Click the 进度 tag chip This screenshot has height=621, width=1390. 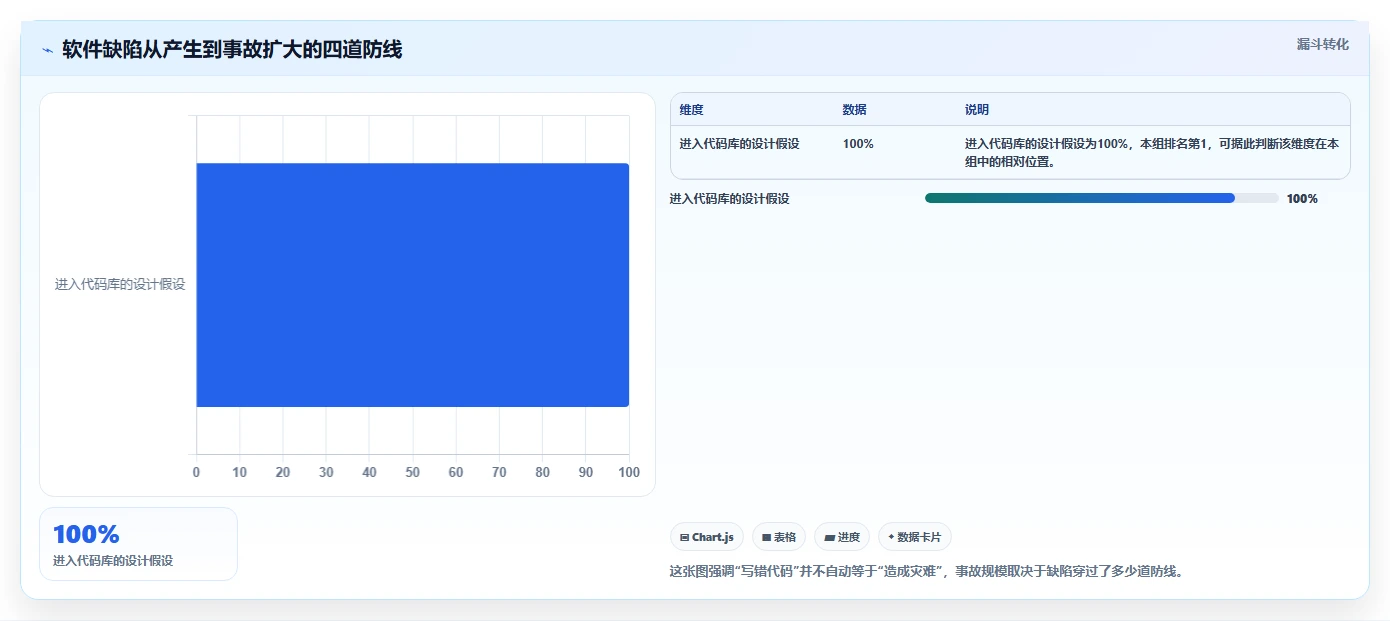(x=842, y=537)
